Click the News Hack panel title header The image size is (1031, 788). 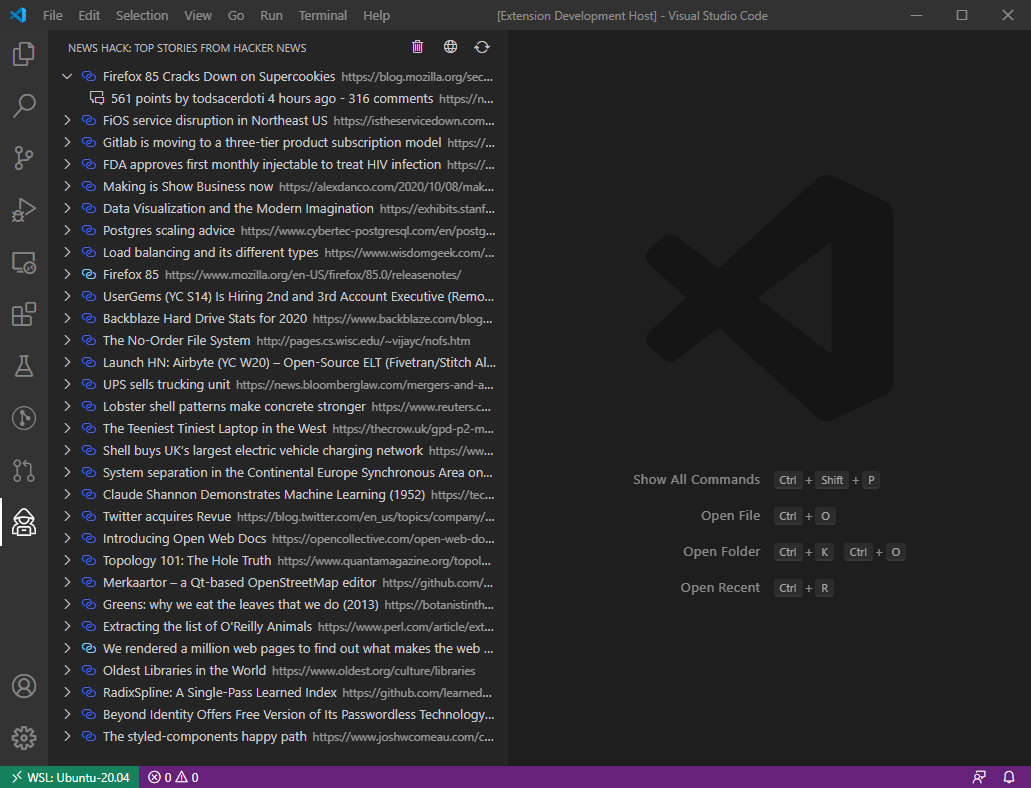[187, 48]
